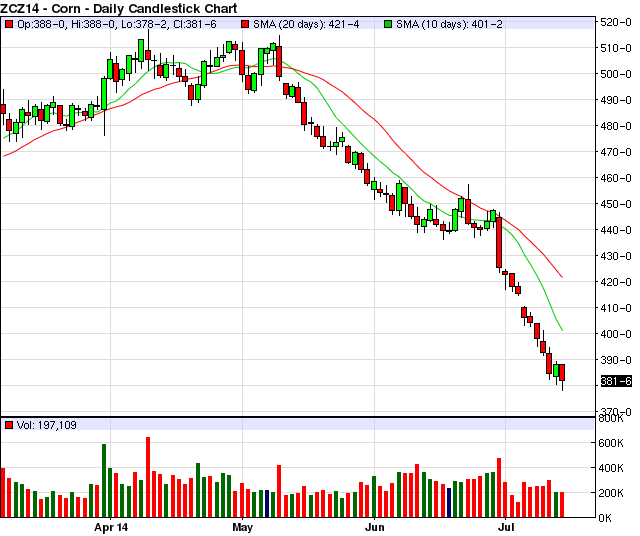Click the 470-0 price axis label

pyautogui.click(x=616, y=152)
